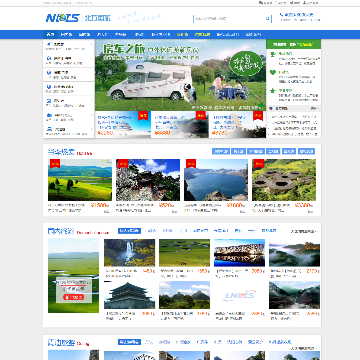Viewport: 360px width, 360px height.
Task: Open the LNOLS placeholder logo thumbnail
Action: (x=239, y=295)
